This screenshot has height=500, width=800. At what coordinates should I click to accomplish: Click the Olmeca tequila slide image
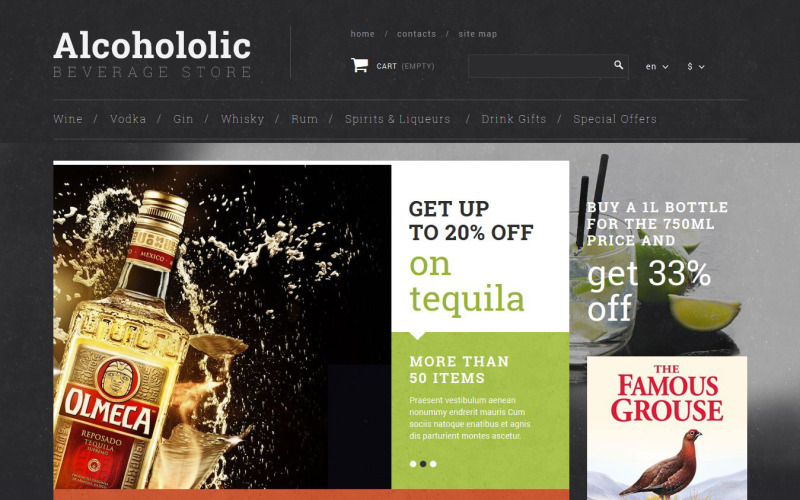[x=222, y=327]
